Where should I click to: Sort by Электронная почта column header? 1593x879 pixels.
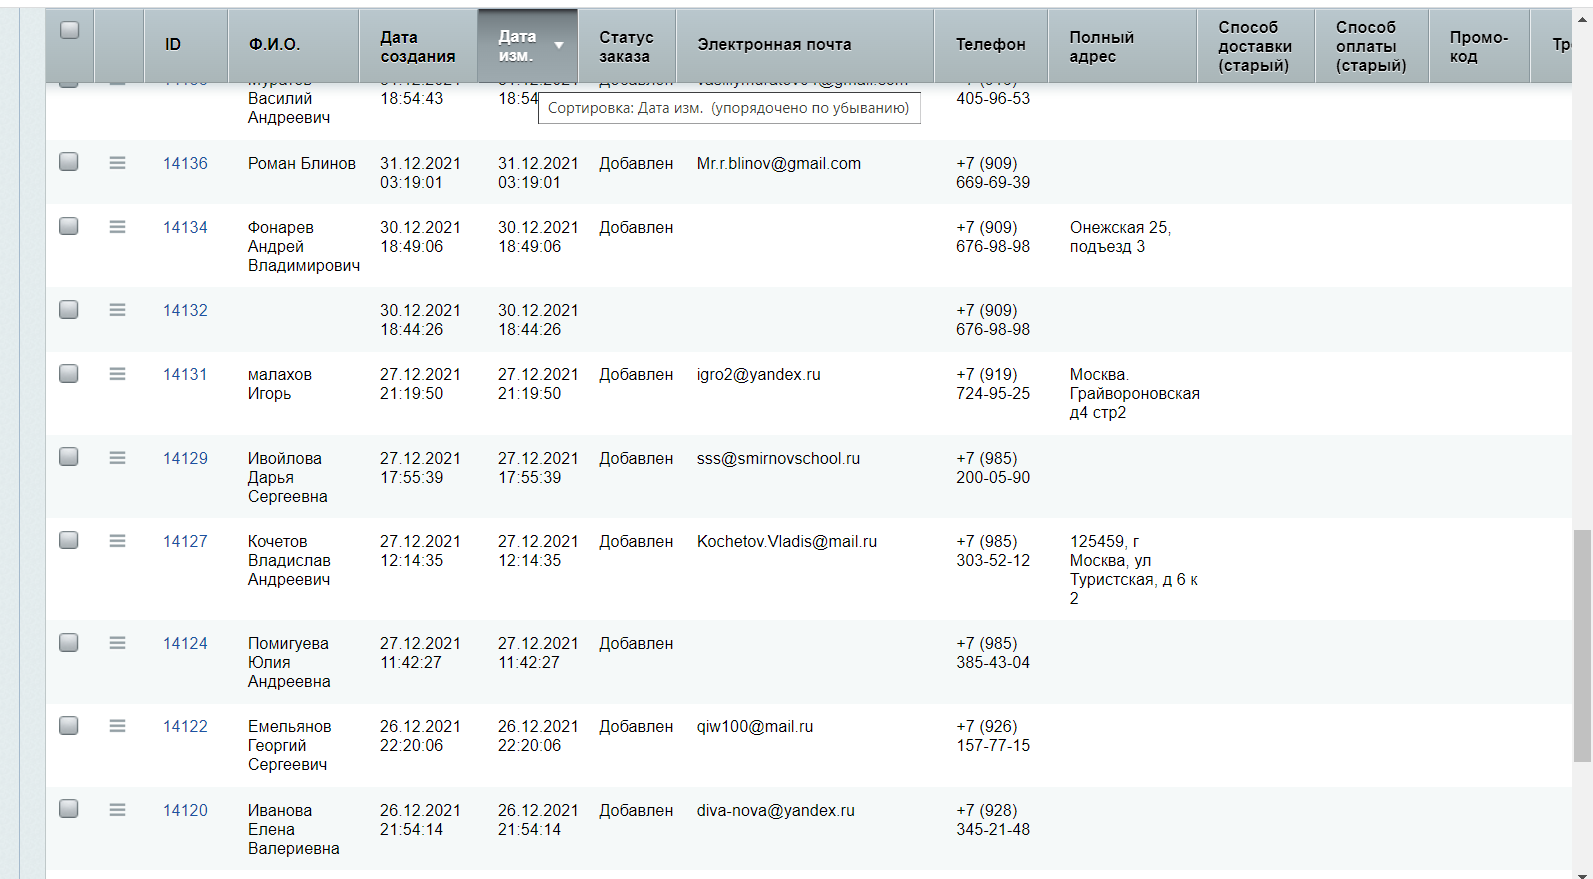(774, 44)
